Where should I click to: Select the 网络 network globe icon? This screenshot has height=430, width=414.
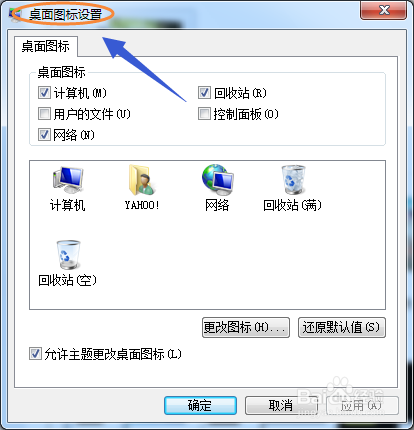tap(217, 180)
